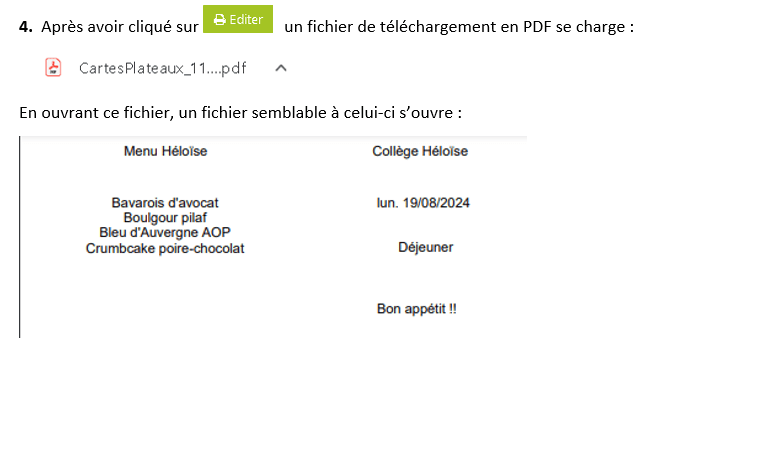Click the printer icon in Editer button
This screenshot has height=455, width=764.
[x=220, y=19]
